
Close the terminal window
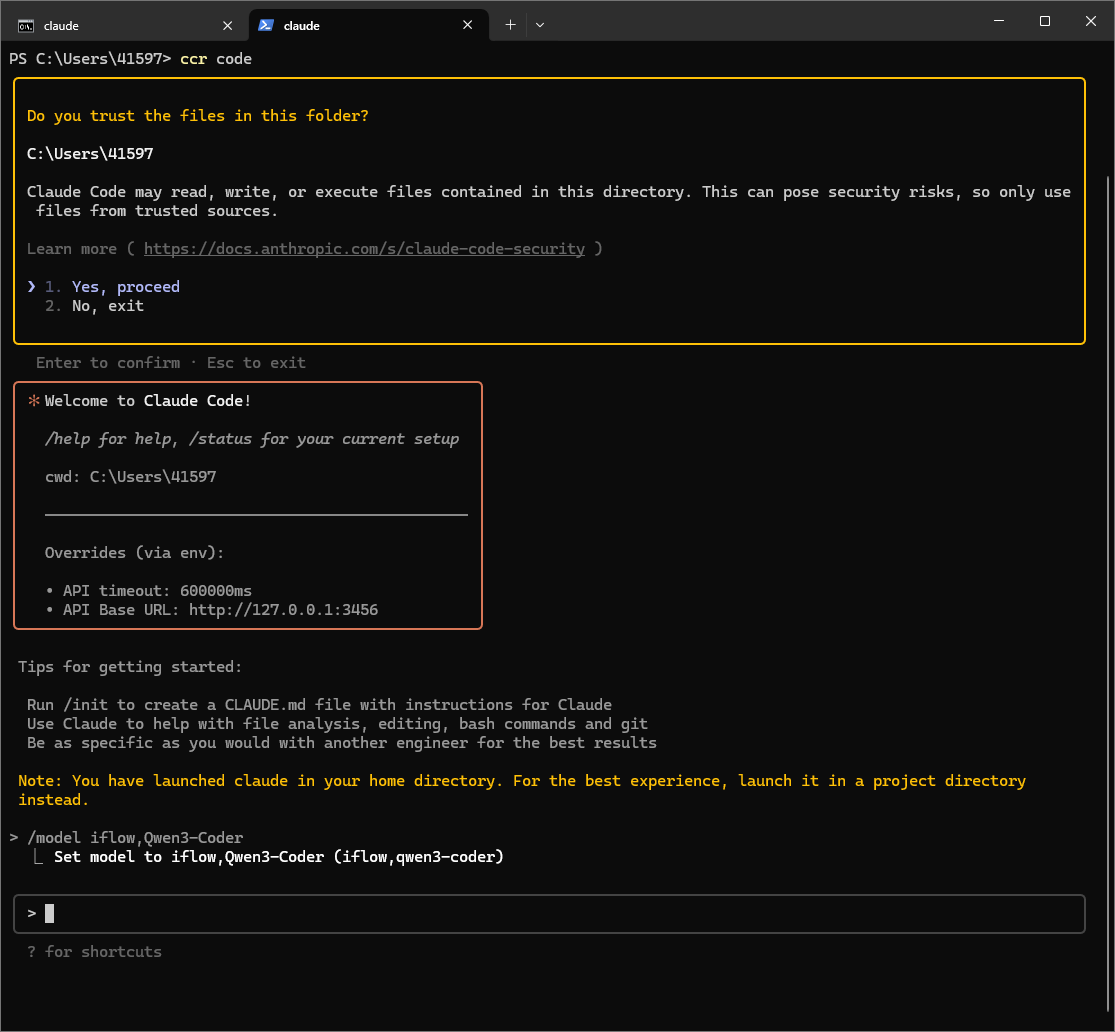(x=1091, y=21)
